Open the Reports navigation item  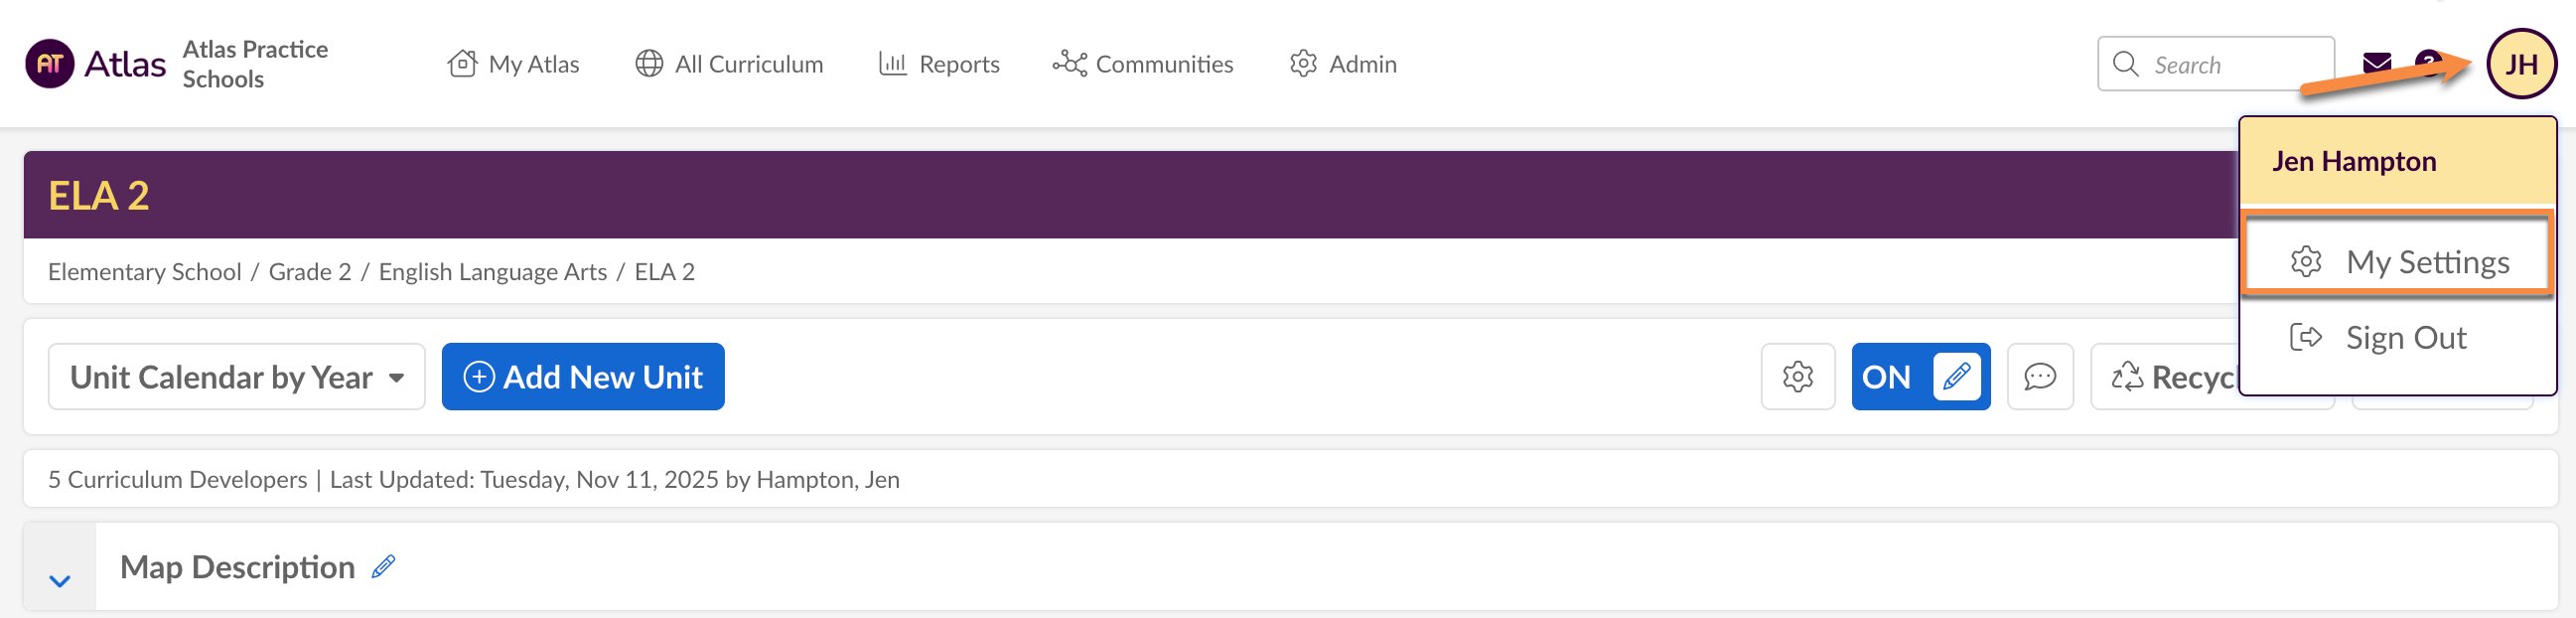939,64
